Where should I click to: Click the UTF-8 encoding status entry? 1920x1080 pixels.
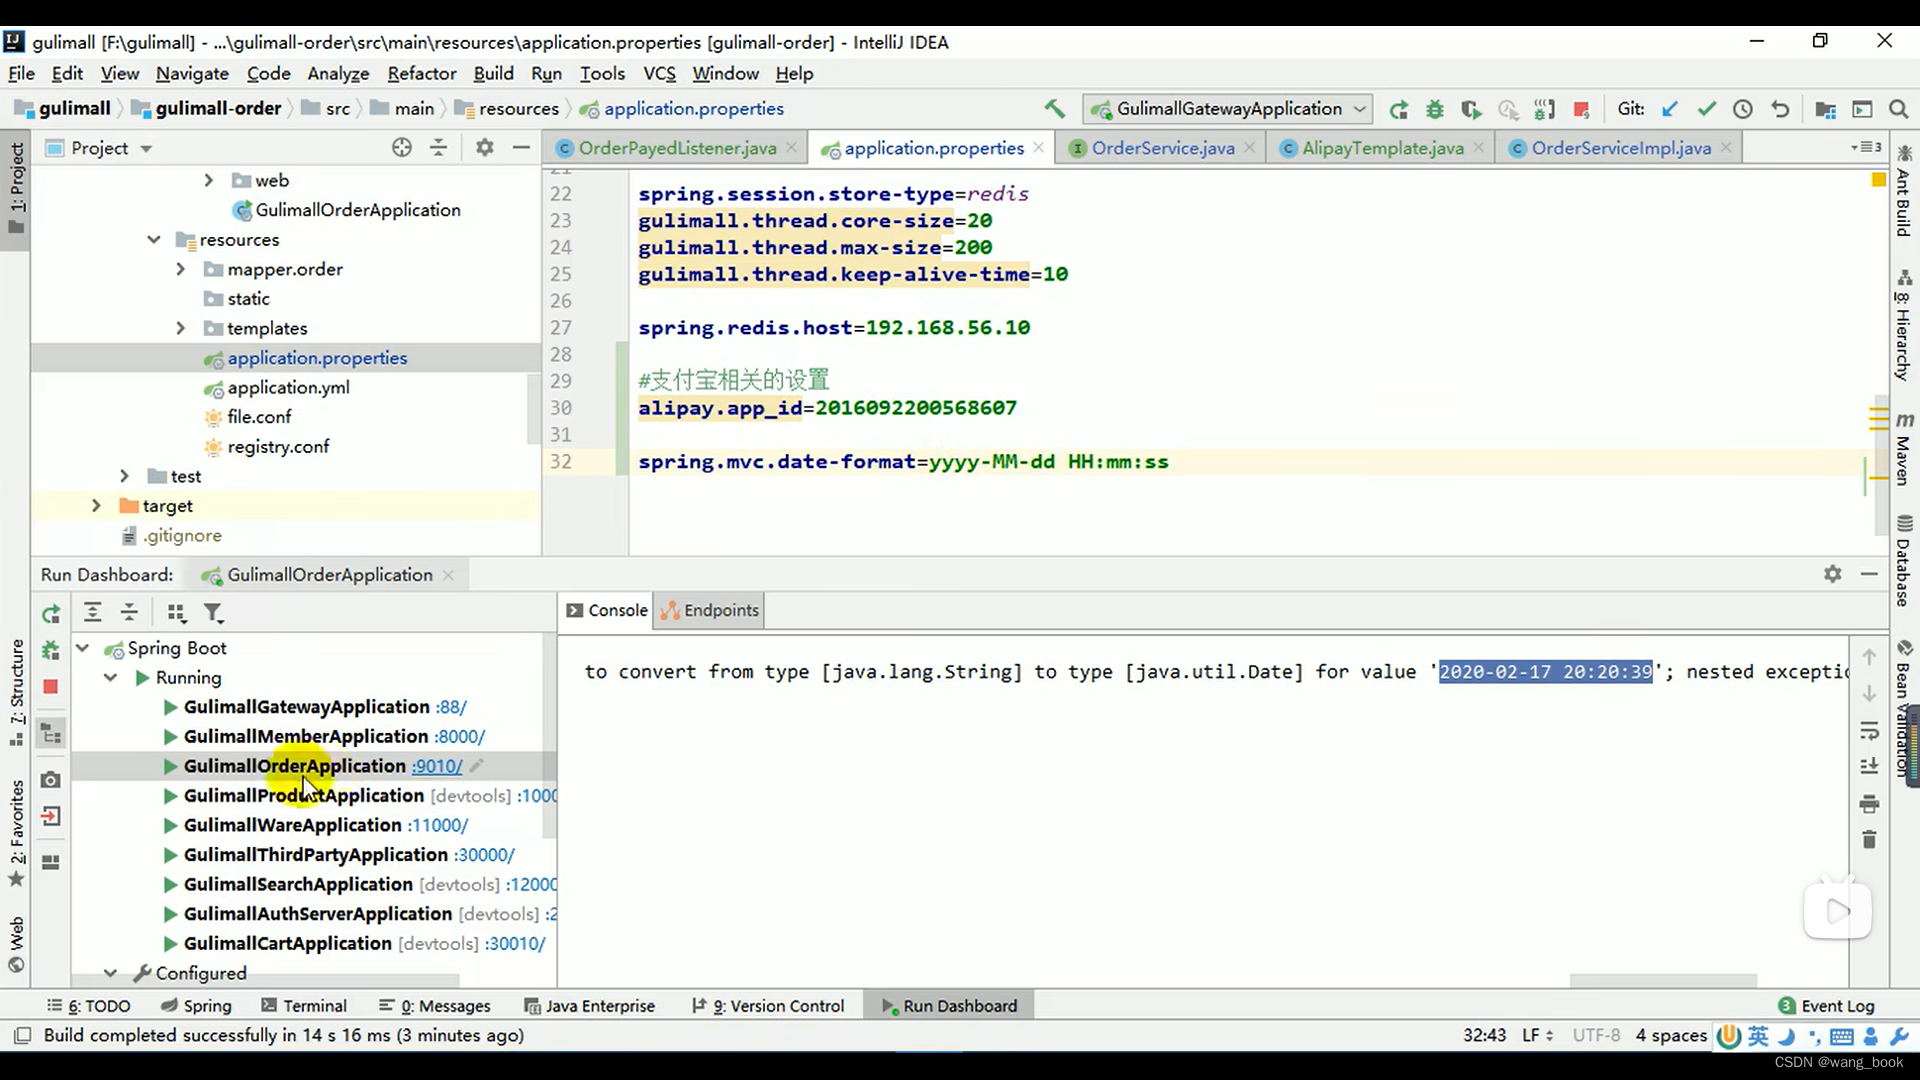(1596, 1035)
